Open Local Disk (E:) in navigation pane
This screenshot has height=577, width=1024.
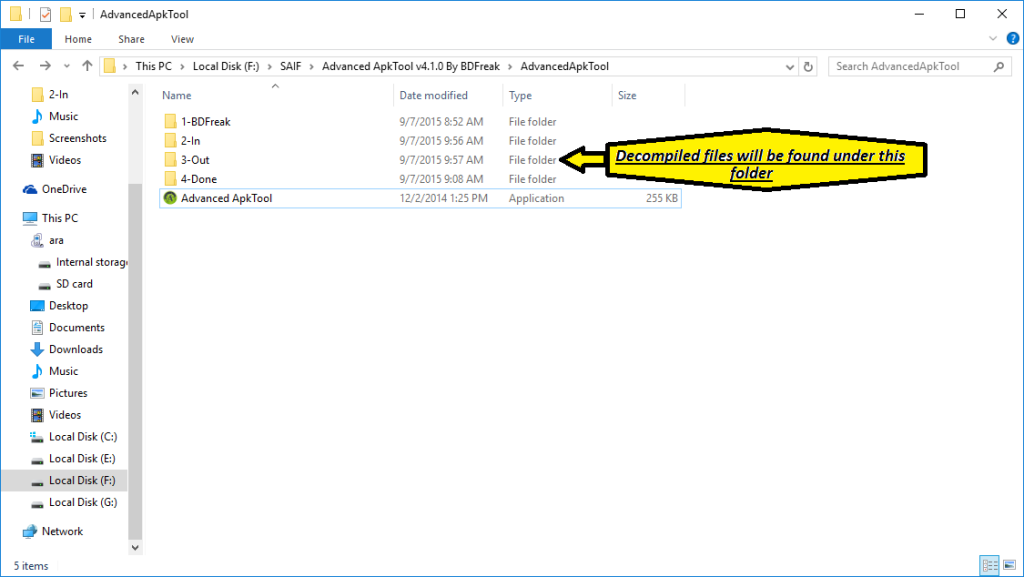click(x=82, y=458)
